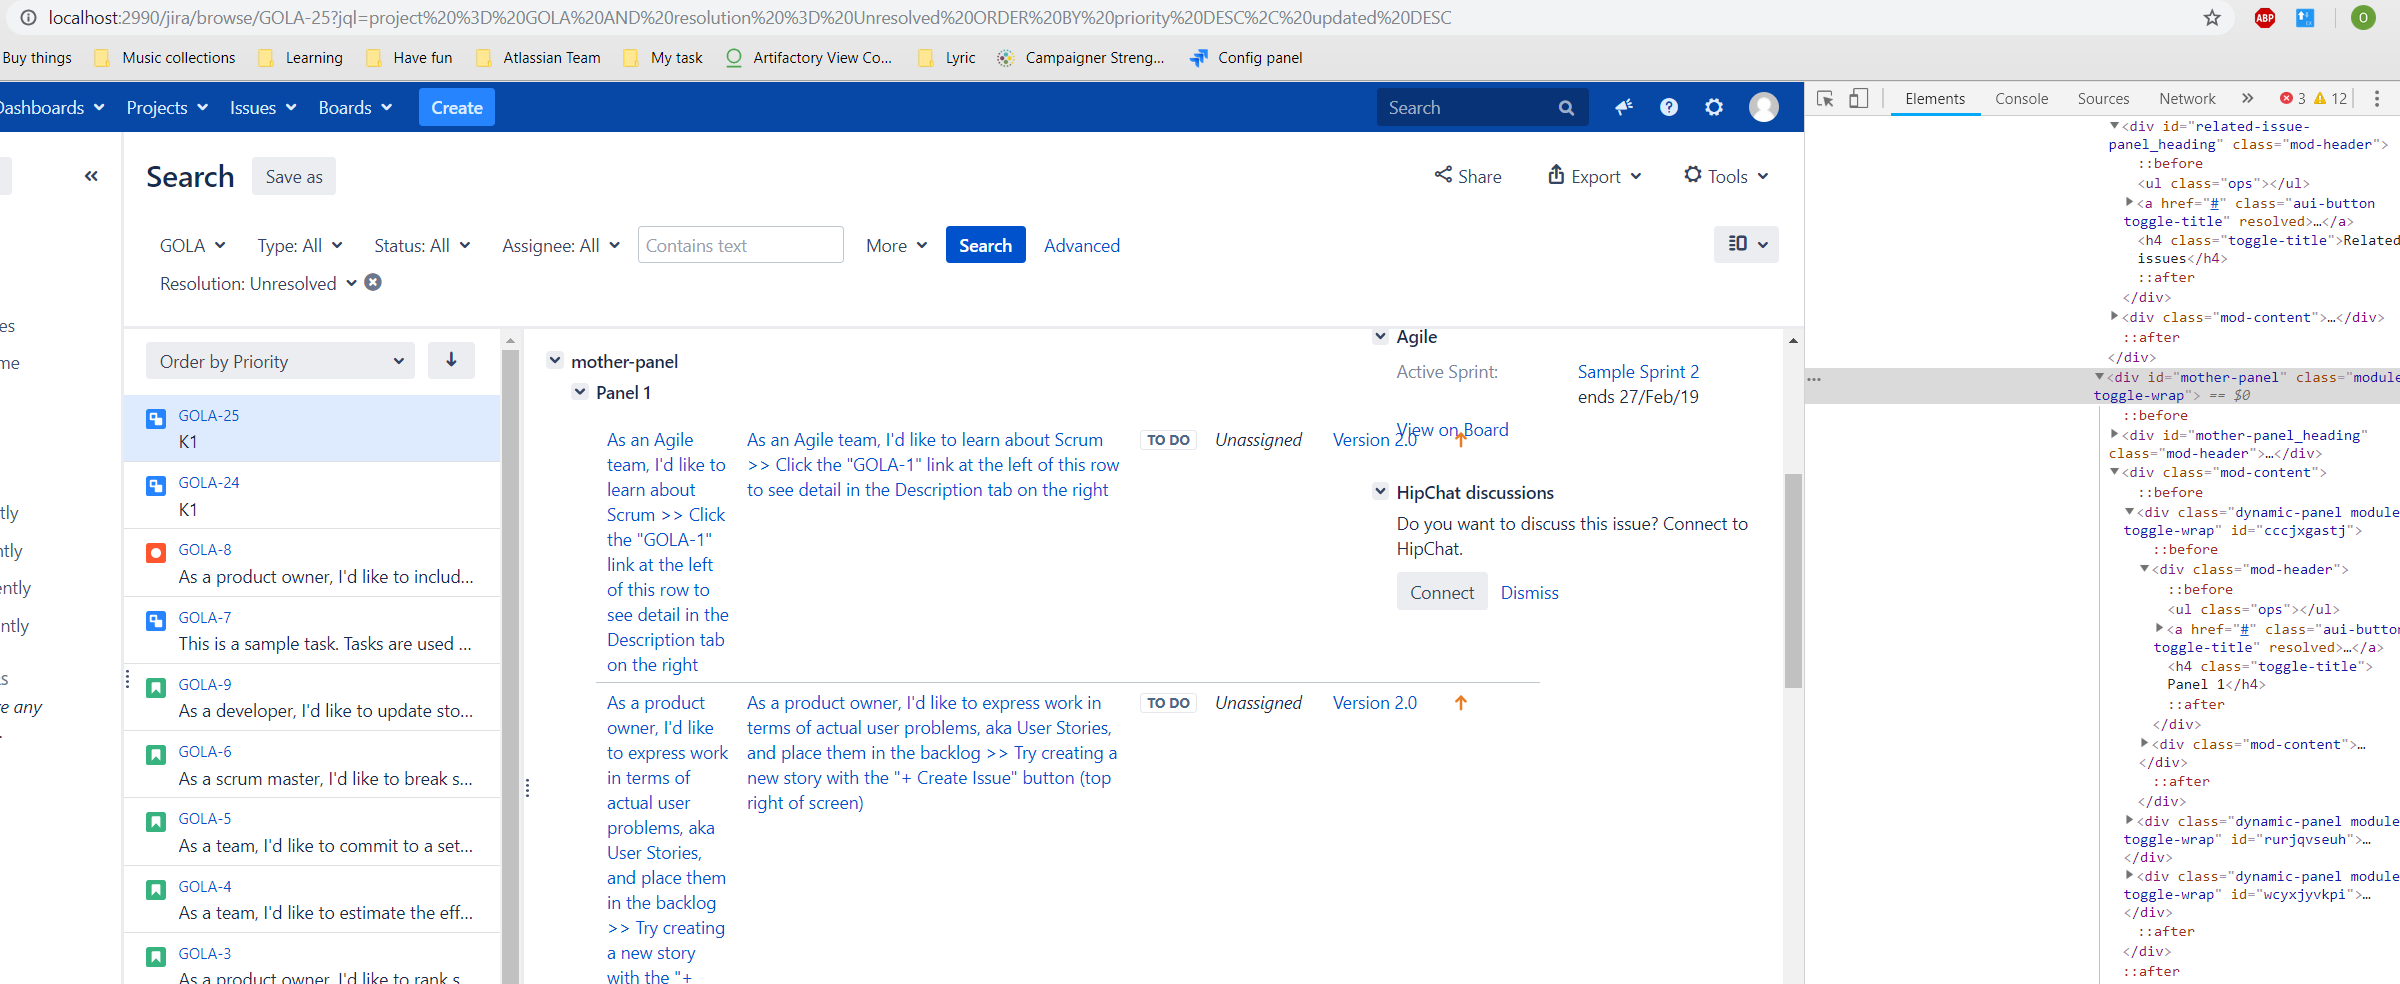
Task: Open the layout switcher dropdown
Action: pos(1746,244)
